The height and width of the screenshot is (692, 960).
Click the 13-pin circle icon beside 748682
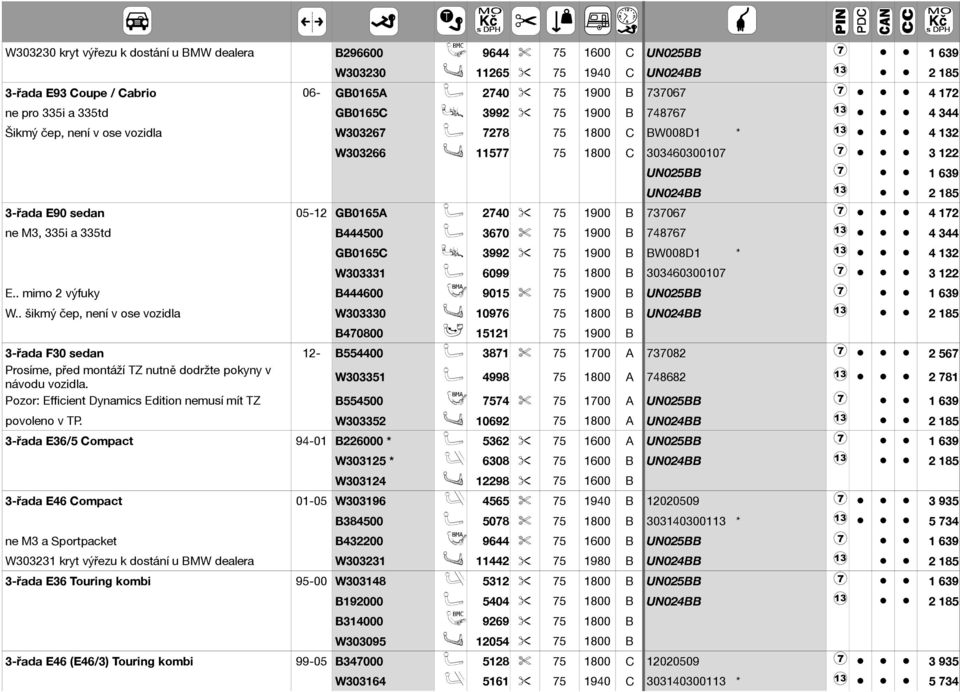tap(840, 374)
